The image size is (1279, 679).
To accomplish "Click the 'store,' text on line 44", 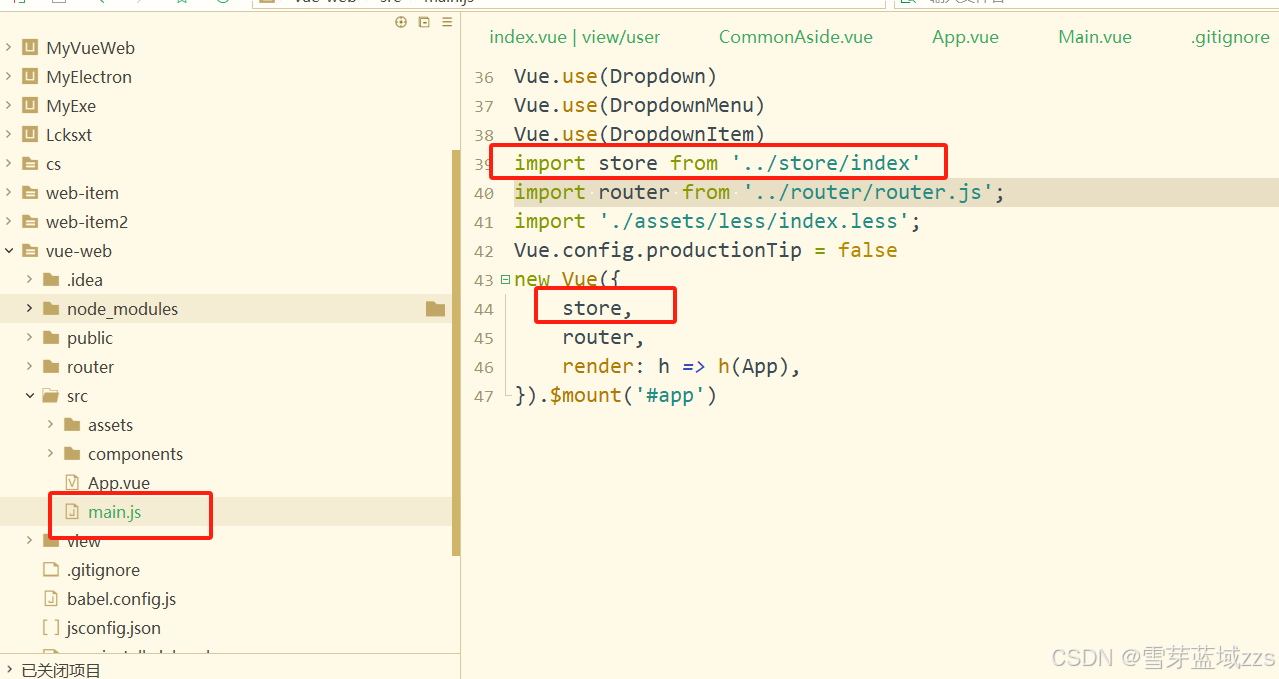I will 598,308.
